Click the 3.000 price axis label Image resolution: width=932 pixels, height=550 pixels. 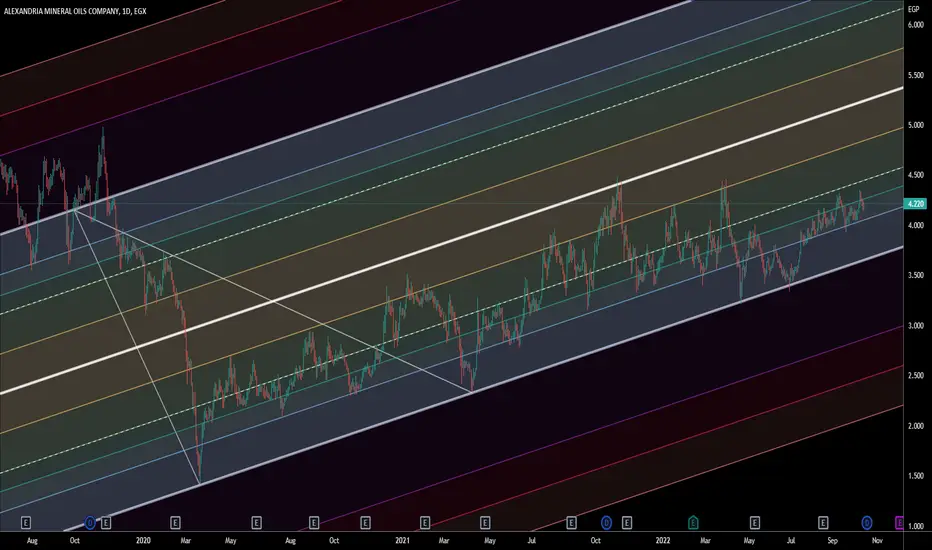coord(915,325)
